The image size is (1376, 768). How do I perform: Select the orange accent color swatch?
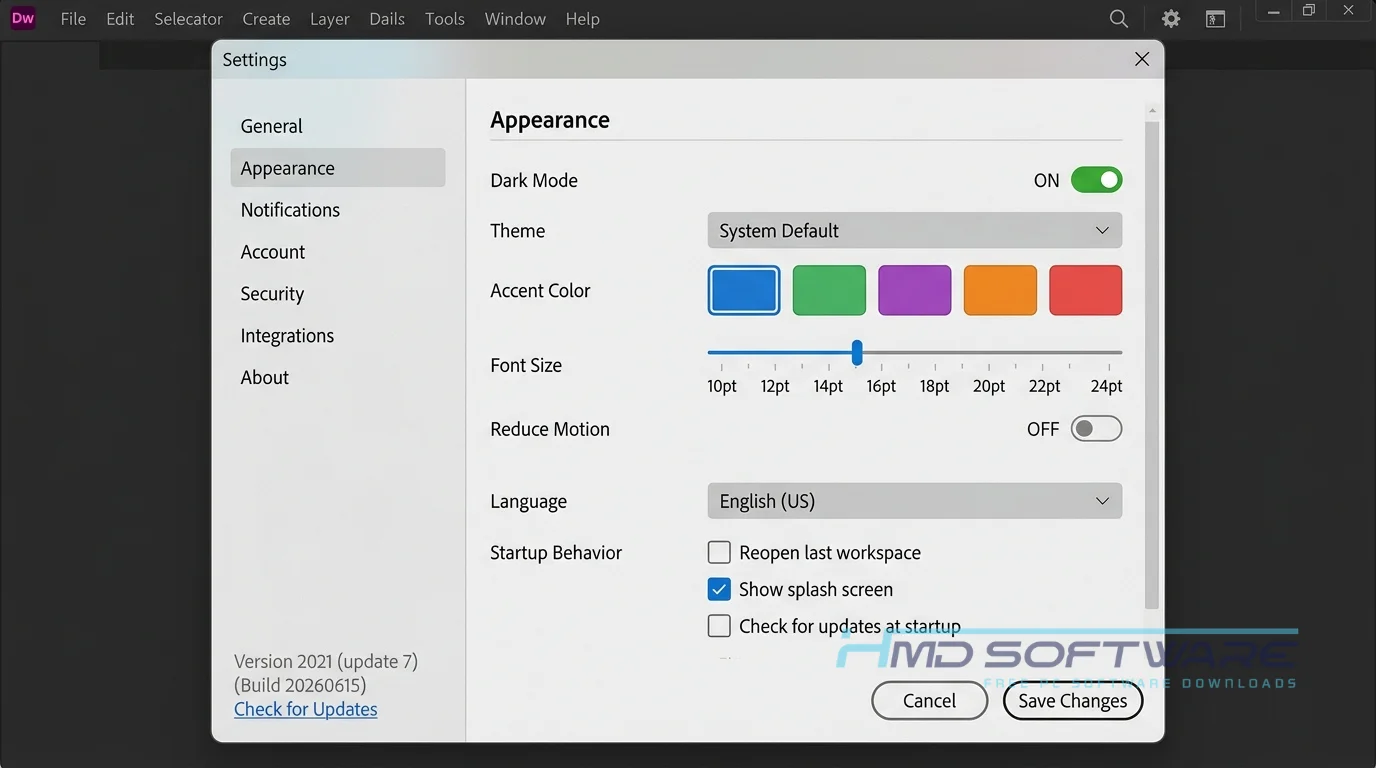tap(1000, 290)
